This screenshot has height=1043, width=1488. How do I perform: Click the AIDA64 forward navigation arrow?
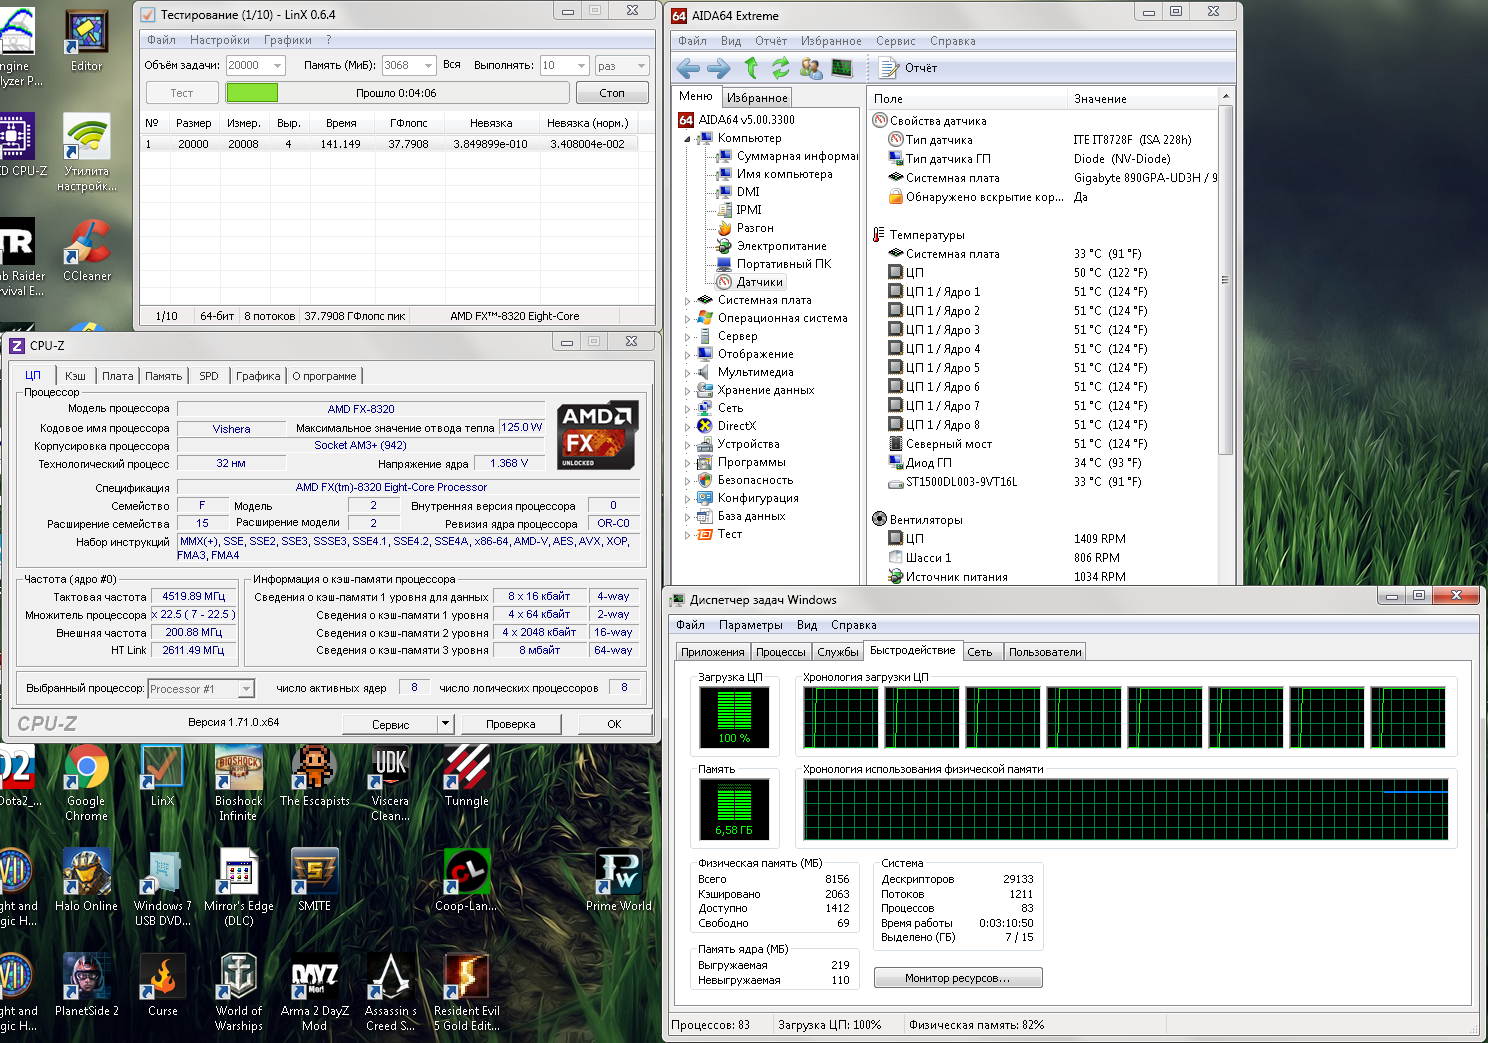point(718,68)
